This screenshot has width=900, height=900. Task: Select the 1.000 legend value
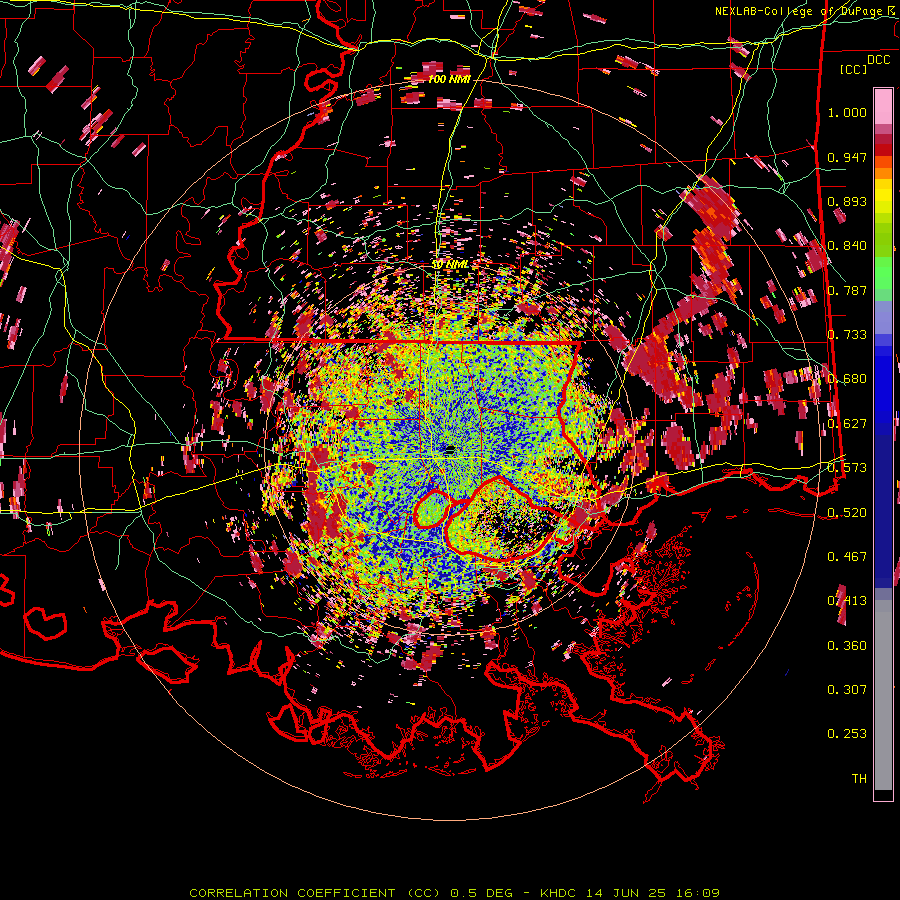click(x=847, y=112)
